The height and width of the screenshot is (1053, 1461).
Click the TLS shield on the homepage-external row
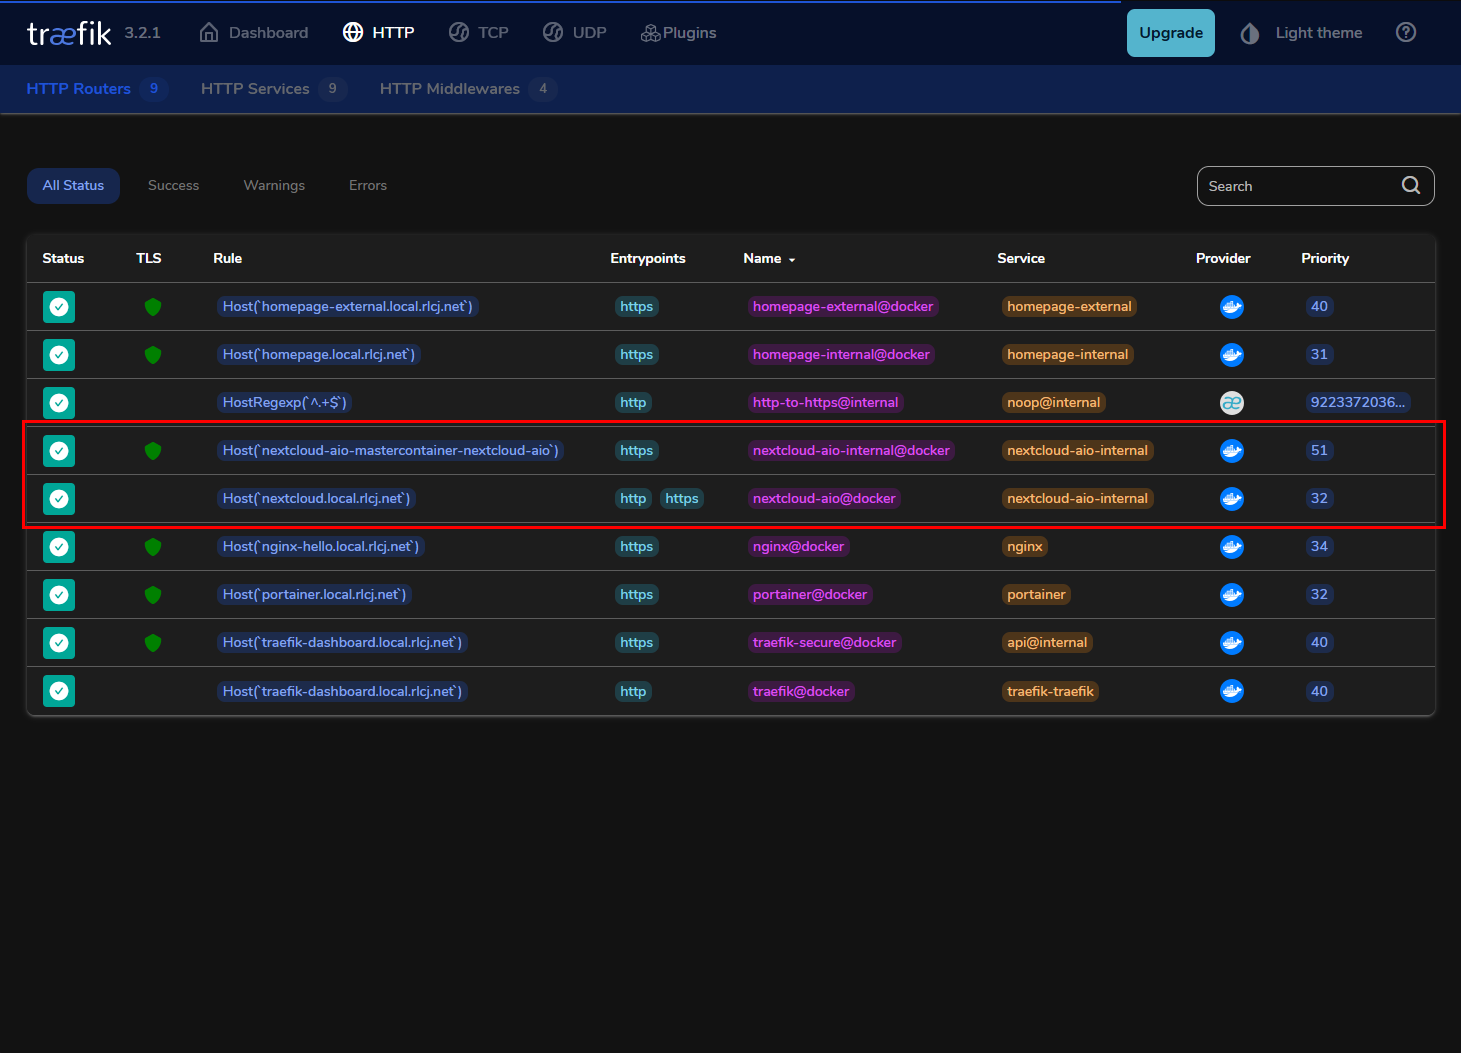pos(152,307)
